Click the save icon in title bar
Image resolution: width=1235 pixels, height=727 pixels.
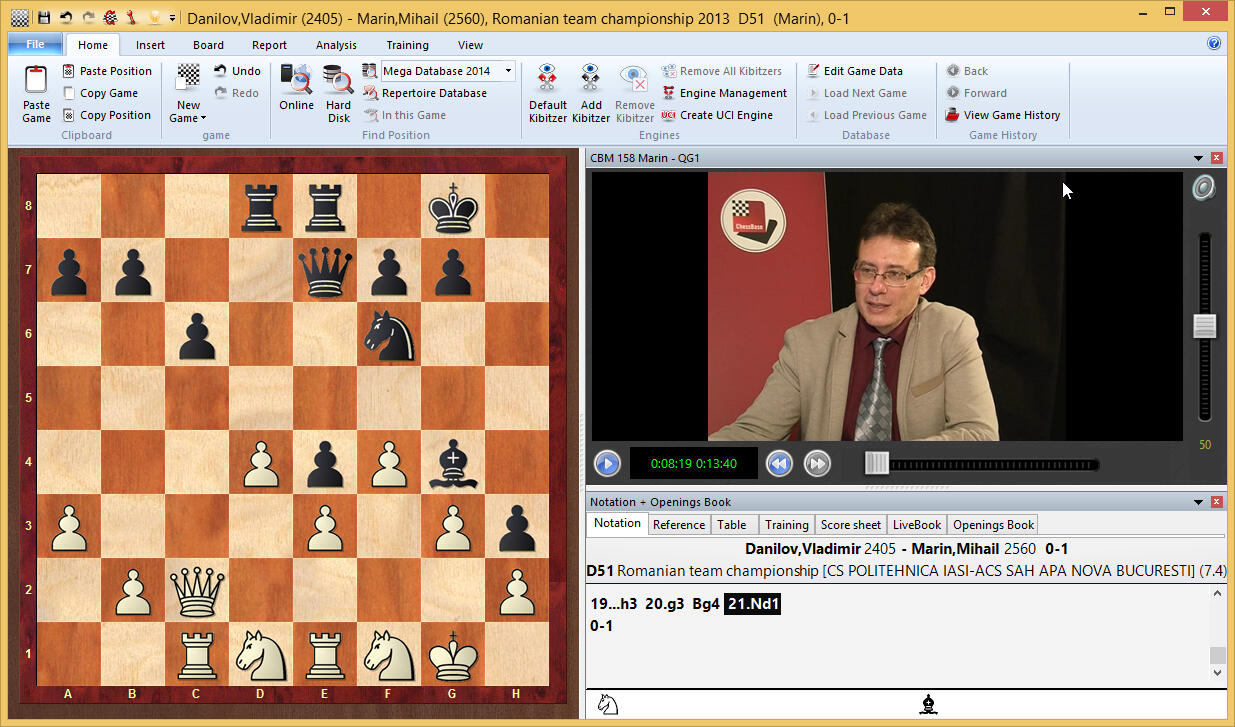tap(44, 17)
